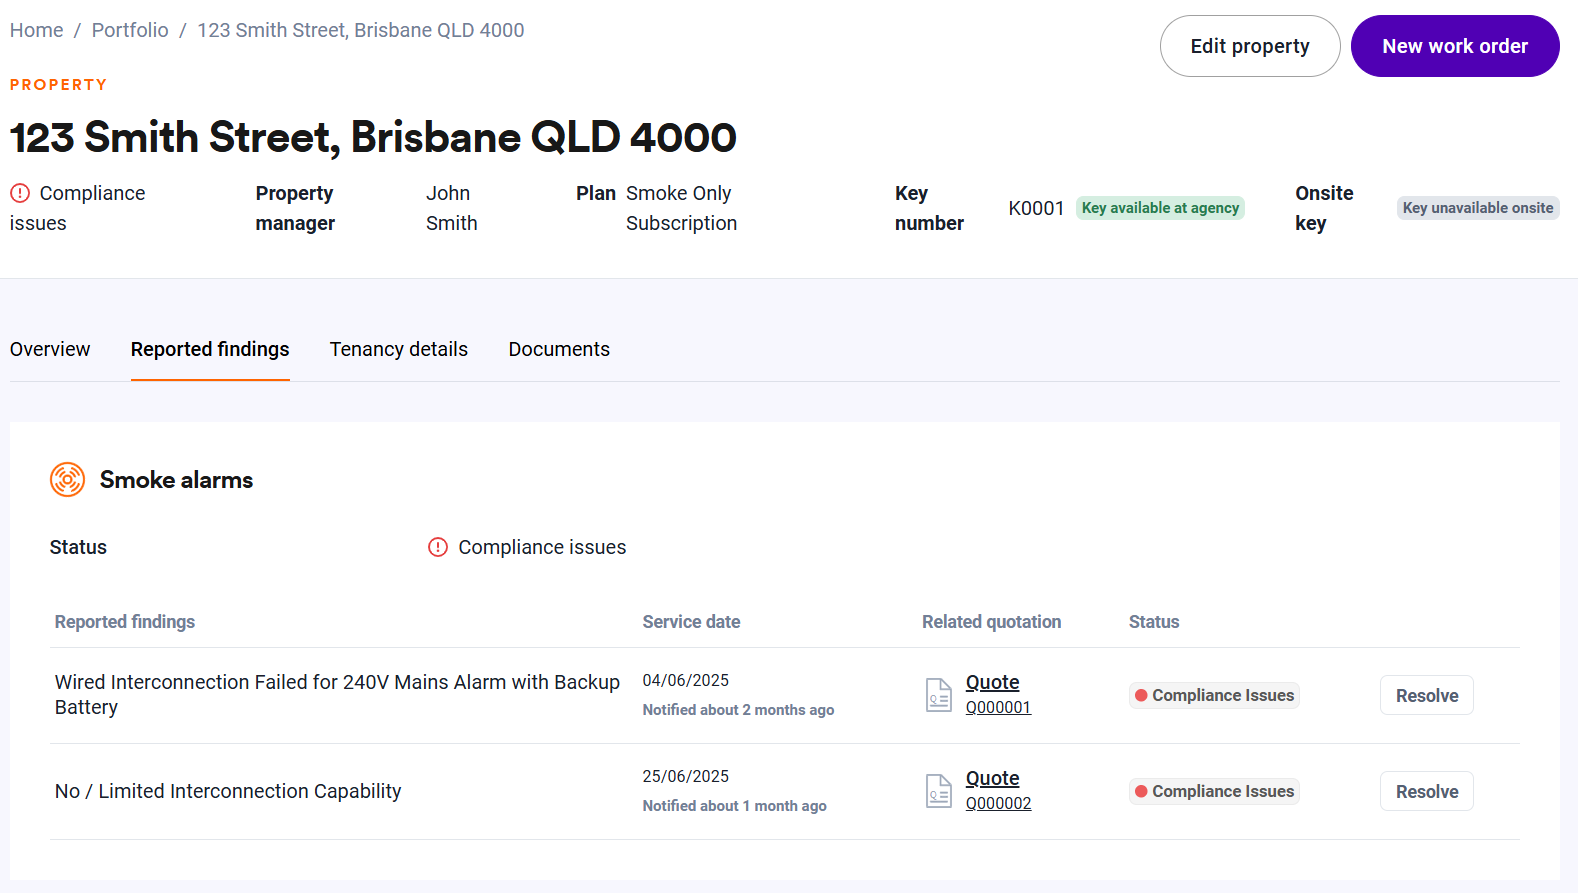
Task: Click the Key available at agency badge
Action: pyautogui.click(x=1160, y=208)
